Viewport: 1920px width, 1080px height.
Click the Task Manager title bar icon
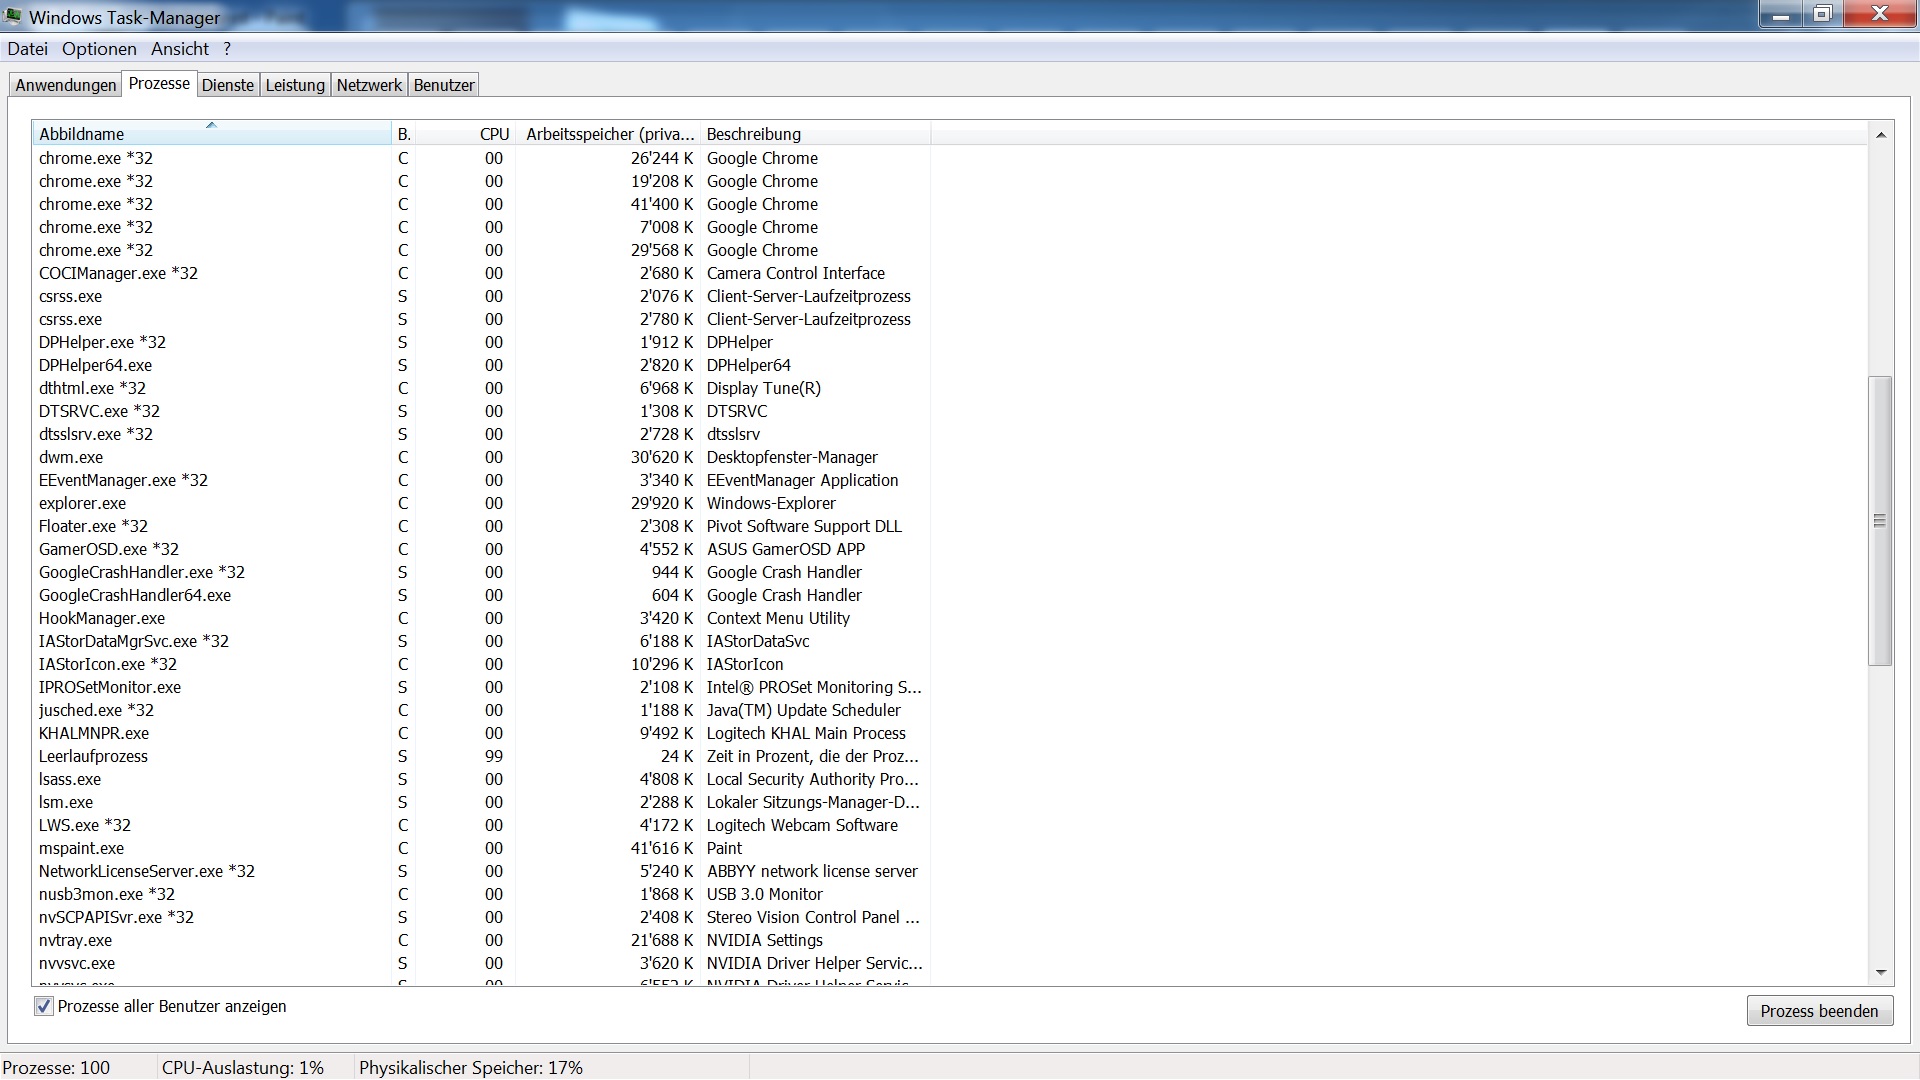[13, 16]
